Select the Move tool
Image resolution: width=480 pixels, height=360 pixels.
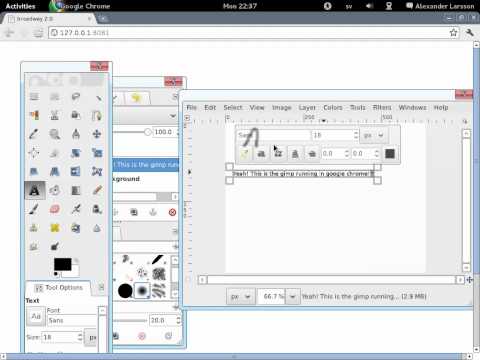[x=97, y=134]
